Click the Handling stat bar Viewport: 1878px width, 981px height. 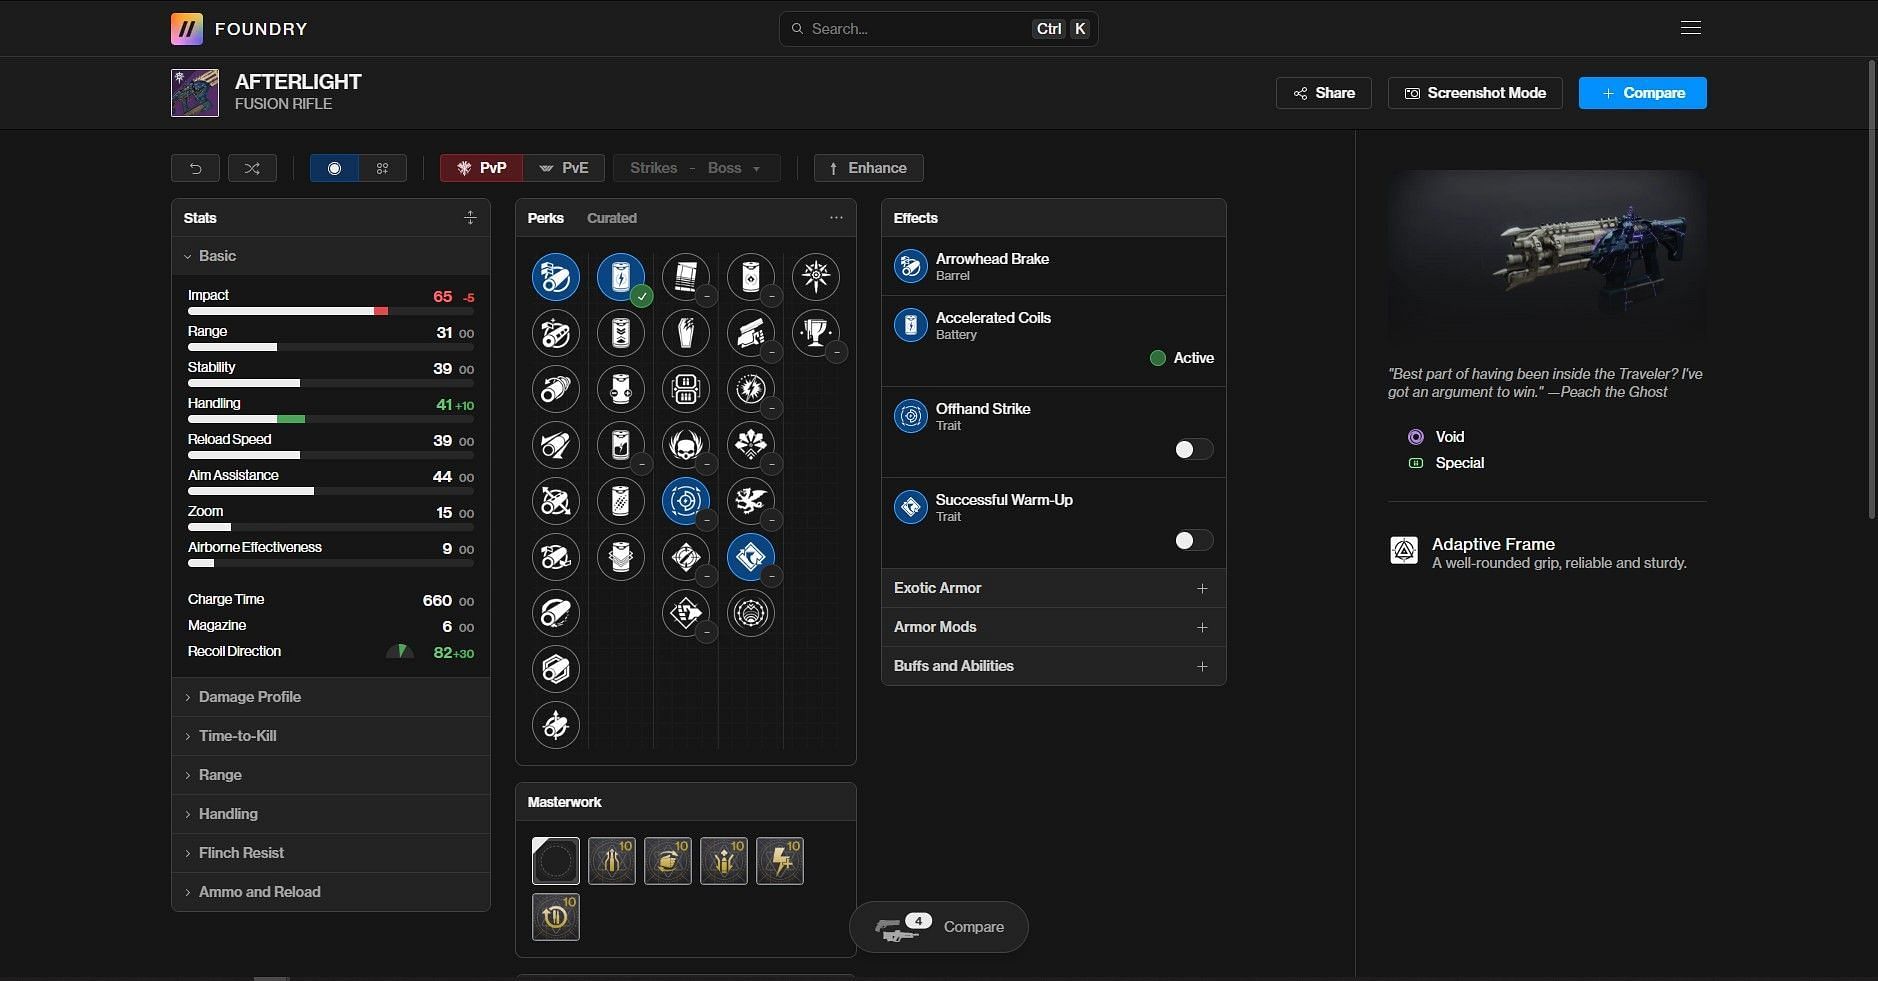(x=331, y=419)
